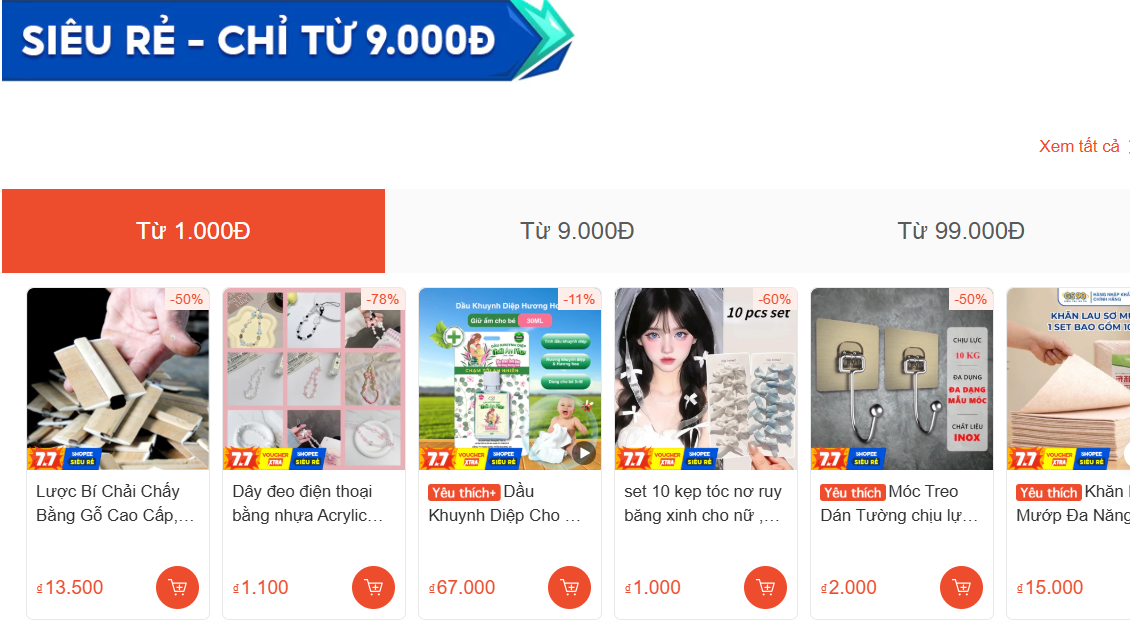Image resolution: width=1130 pixels, height=624 pixels.
Task: Open the phone strap product image
Action: tap(314, 379)
